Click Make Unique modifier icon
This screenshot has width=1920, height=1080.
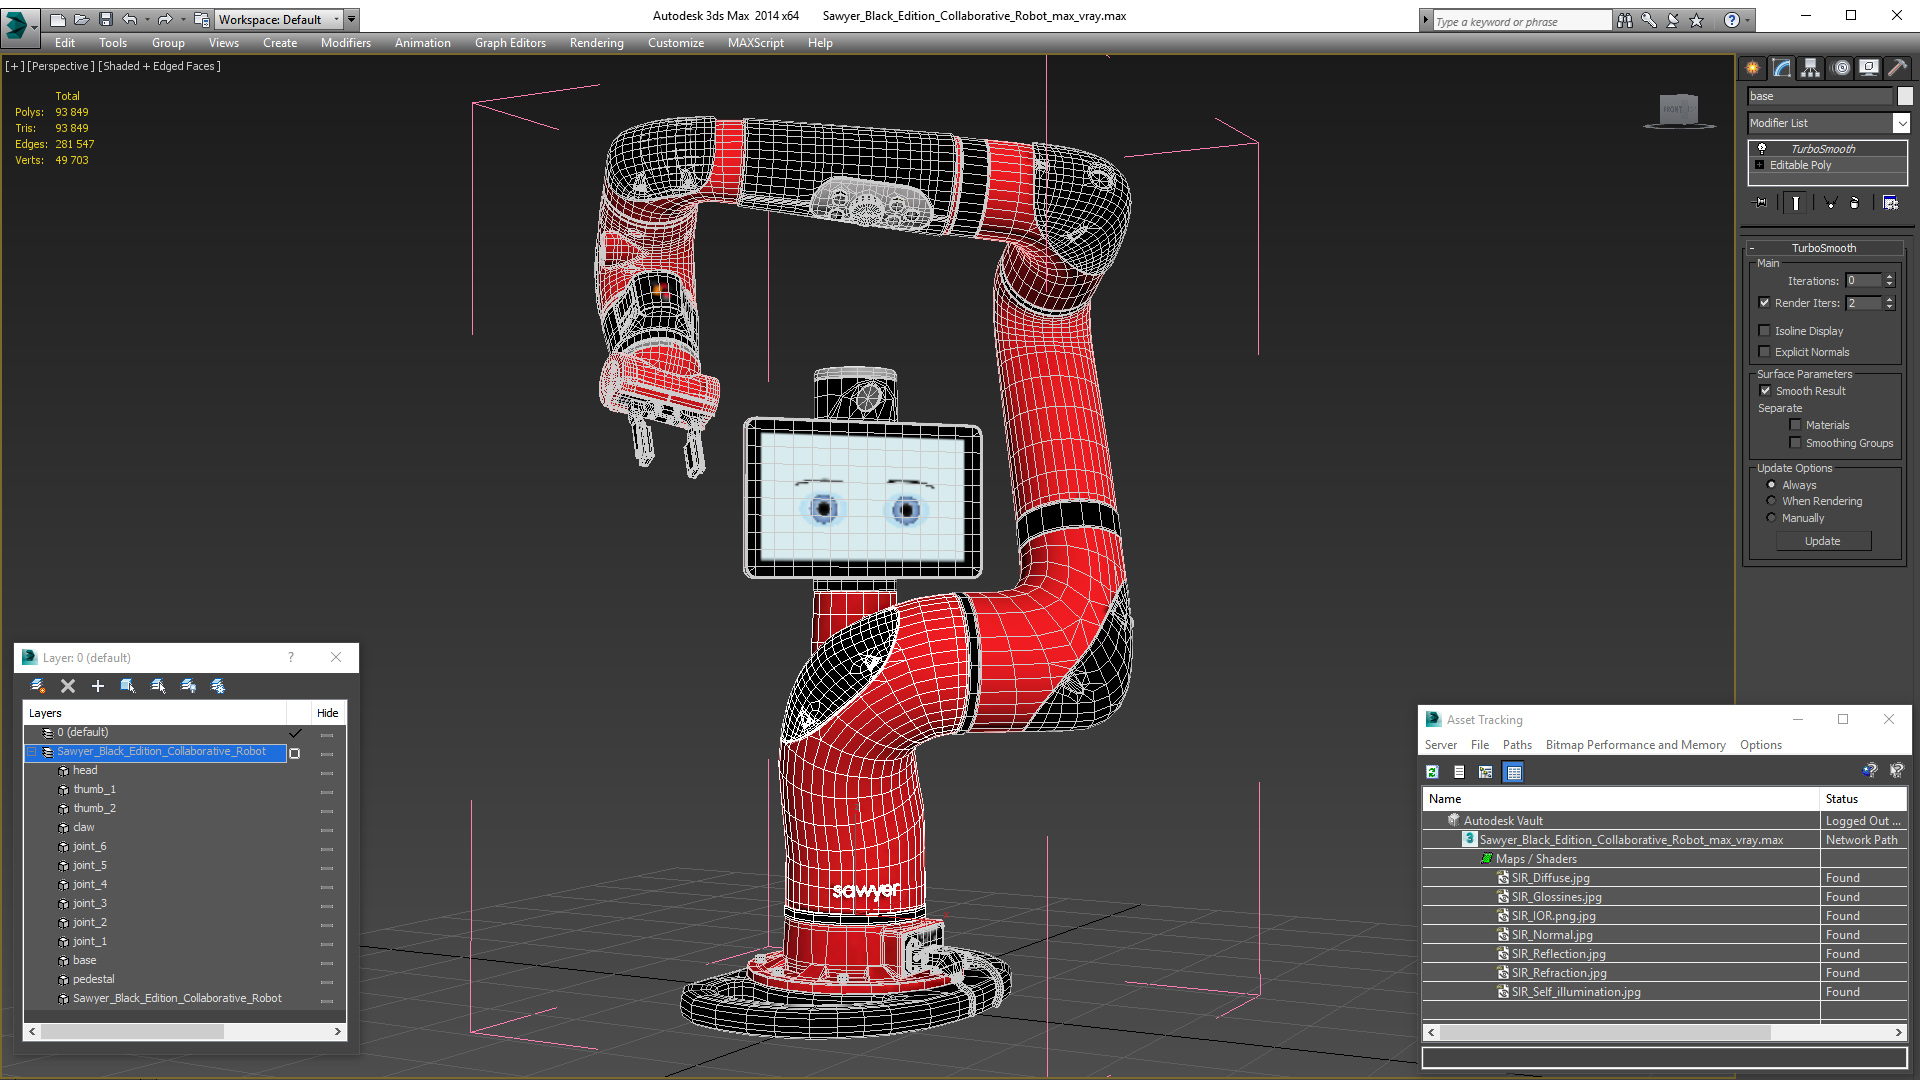click(1830, 203)
